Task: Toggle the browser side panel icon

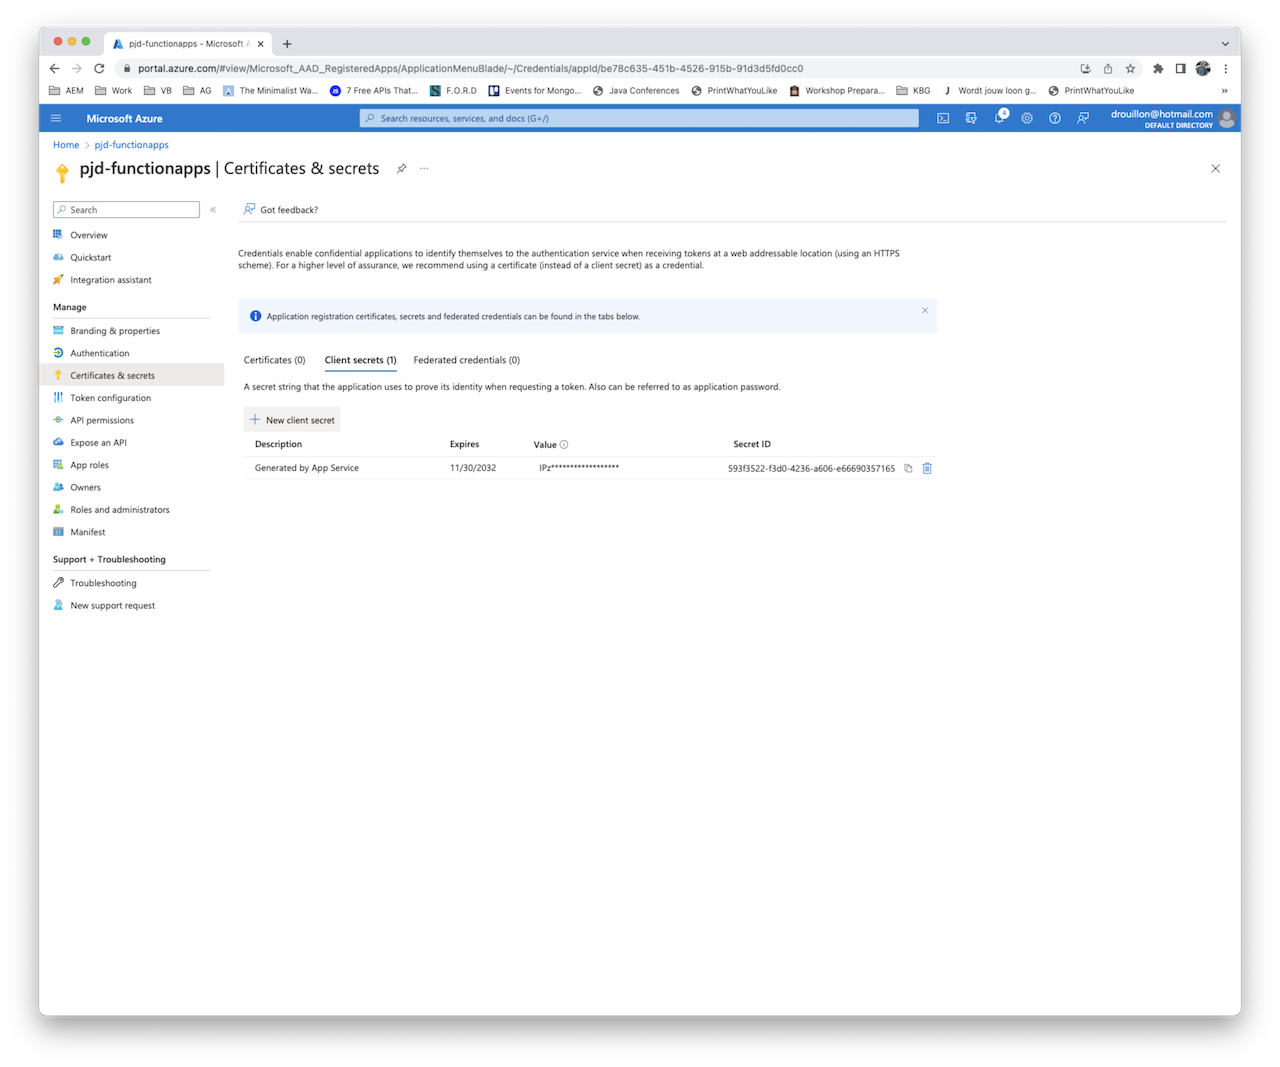Action: pos(1180,68)
